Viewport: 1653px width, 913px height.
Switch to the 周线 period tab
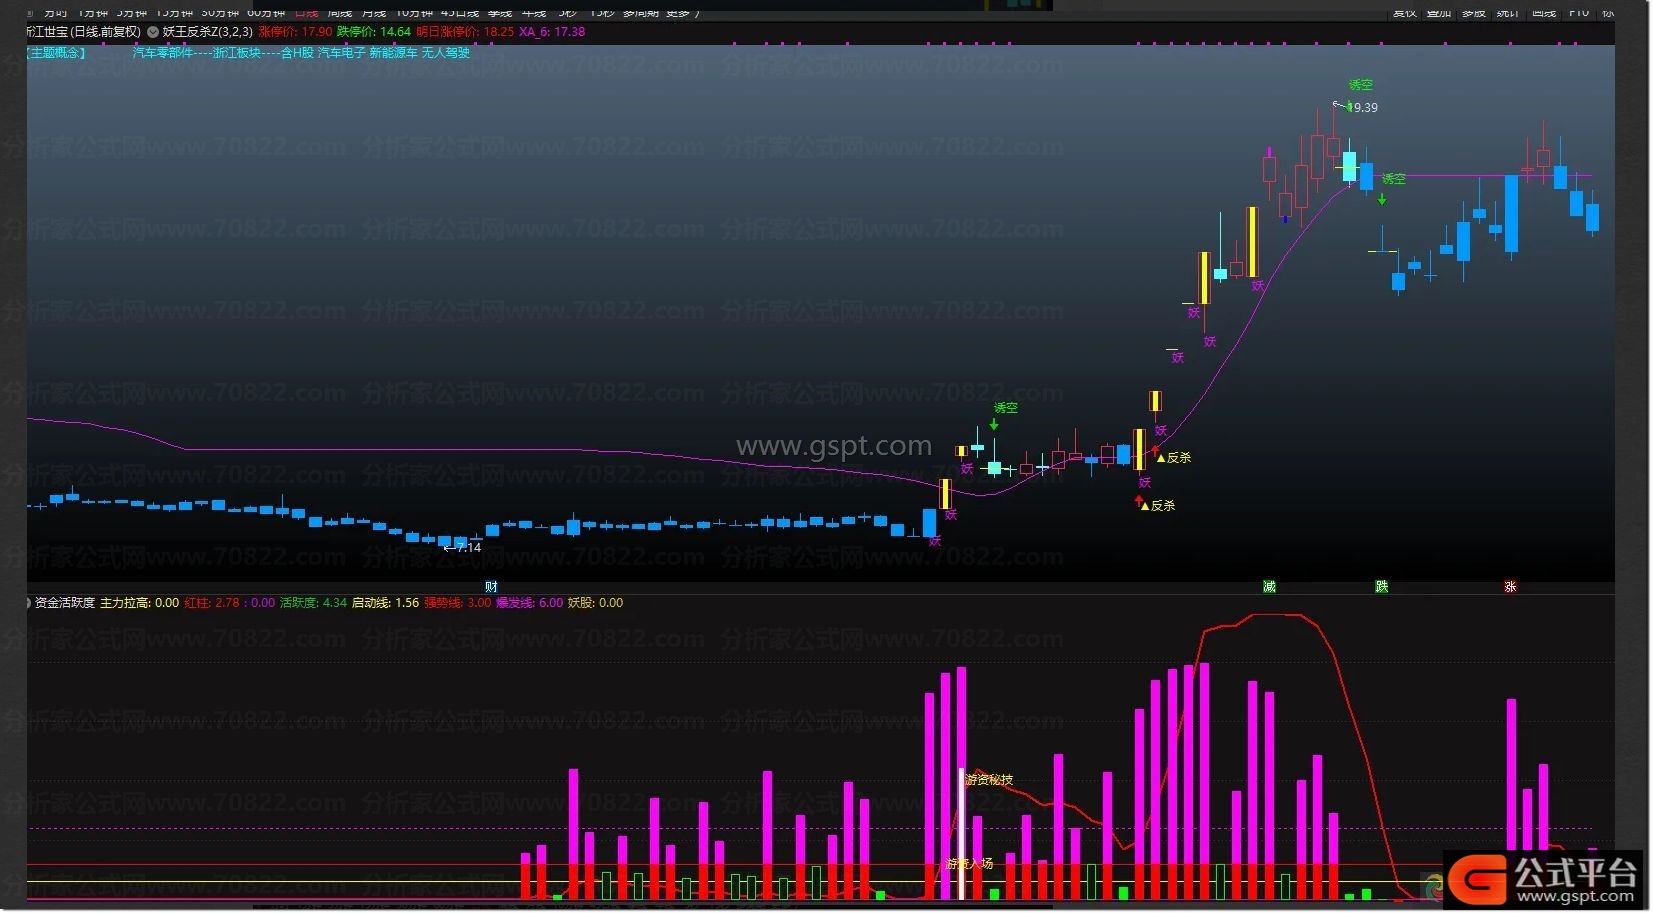340,12
